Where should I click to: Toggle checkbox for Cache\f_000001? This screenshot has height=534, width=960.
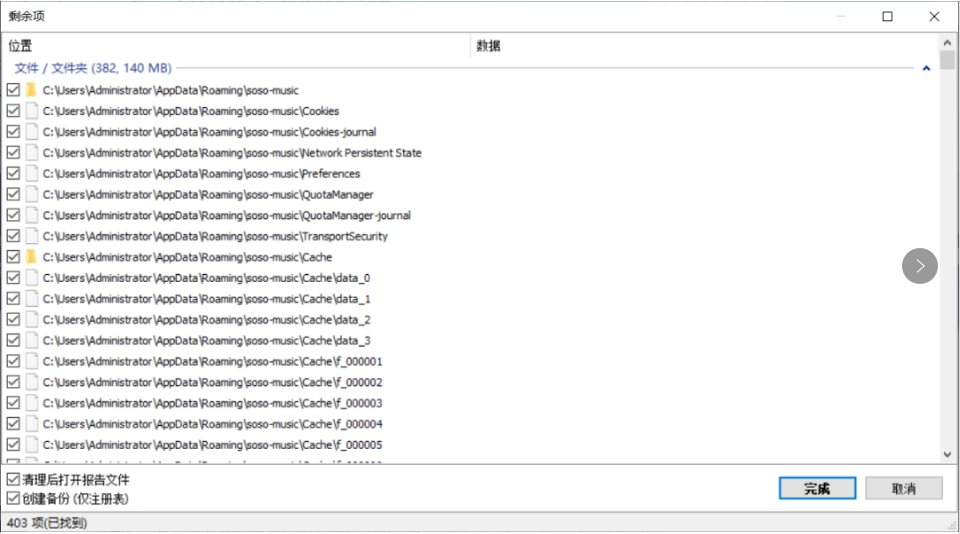13,361
